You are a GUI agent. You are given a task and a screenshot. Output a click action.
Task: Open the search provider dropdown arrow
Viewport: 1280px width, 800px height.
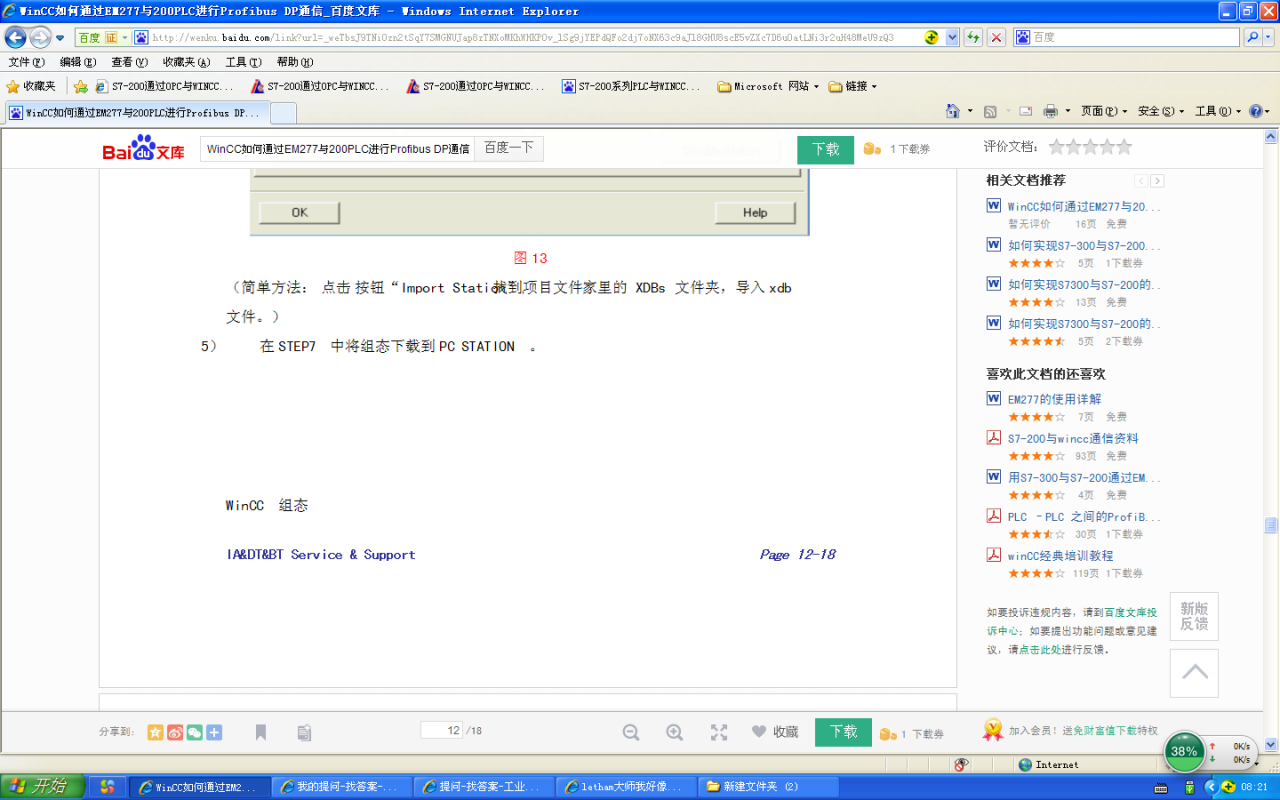tap(1271, 37)
